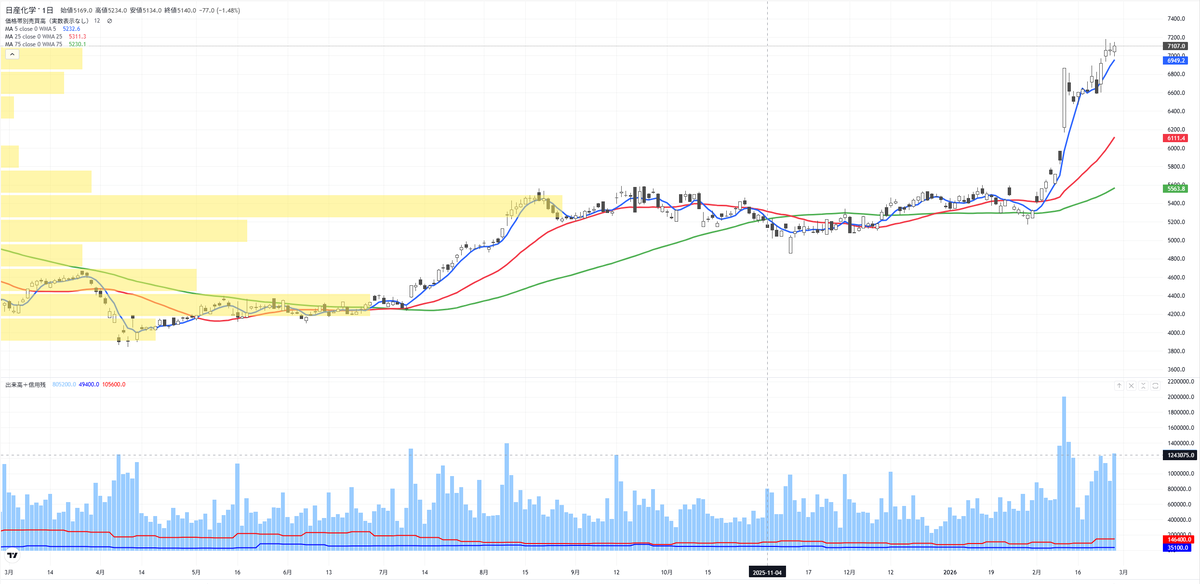1200x584 pixels.
Task: Click the 3600.0 level on price axis
Action: (x=1176, y=369)
